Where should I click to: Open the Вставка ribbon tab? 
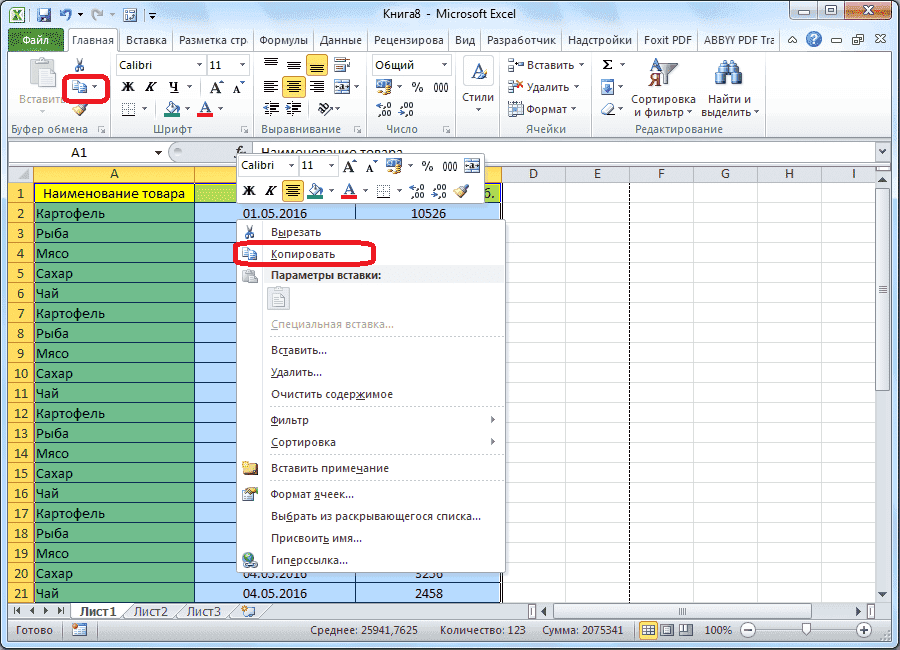point(146,39)
